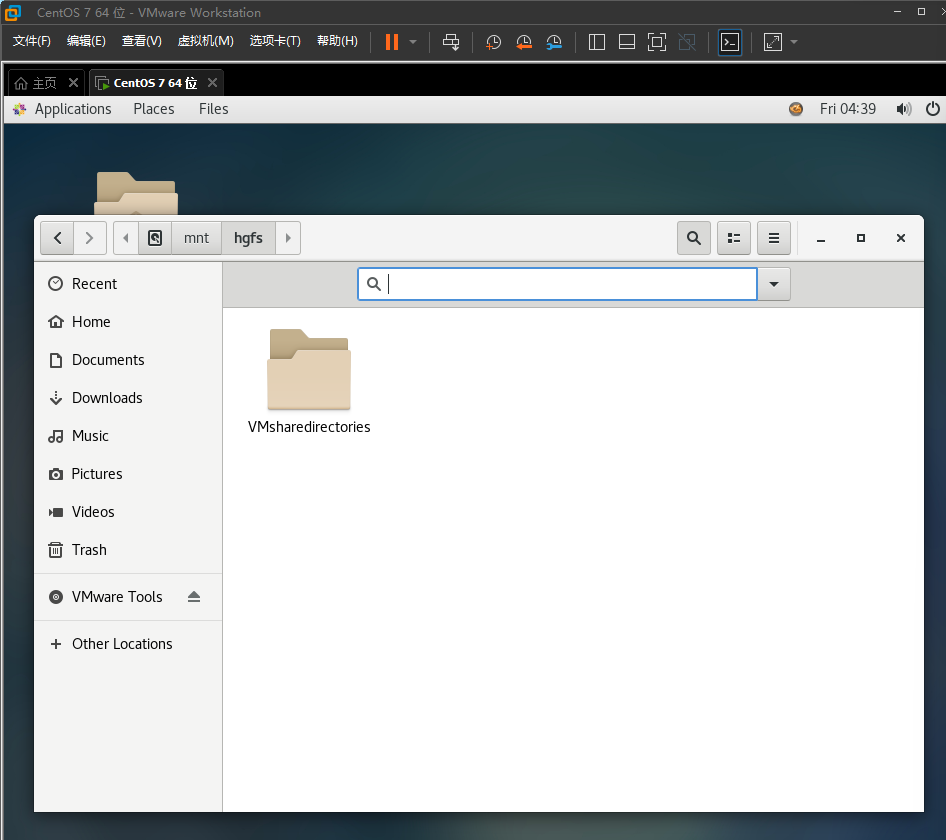Click the orange notification icon in the top bar
Image resolution: width=946 pixels, height=840 pixels.
pyautogui.click(x=796, y=109)
